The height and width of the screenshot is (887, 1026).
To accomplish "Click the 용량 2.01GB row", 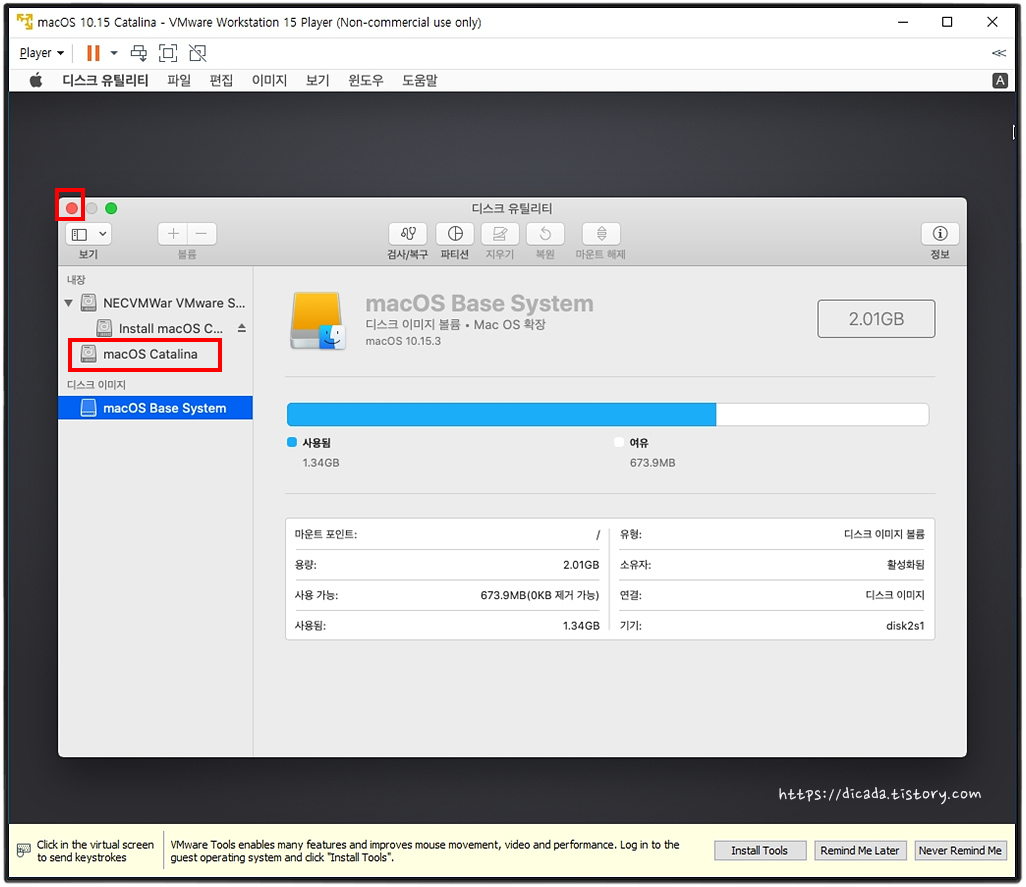I will (447, 565).
